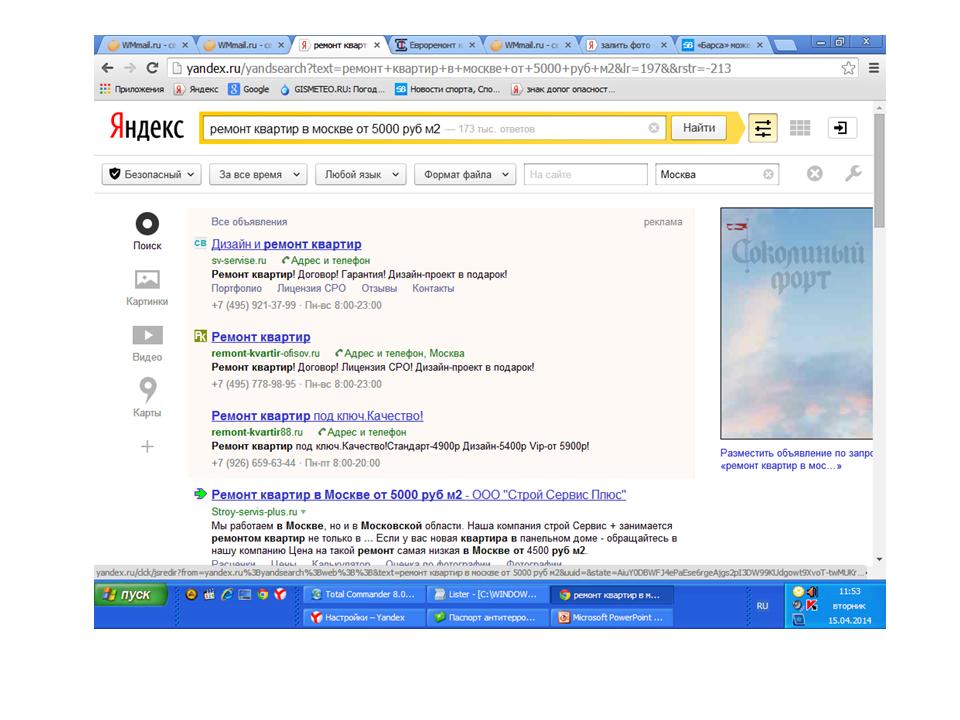Open the Chrome hamburger menu

click(x=874, y=68)
